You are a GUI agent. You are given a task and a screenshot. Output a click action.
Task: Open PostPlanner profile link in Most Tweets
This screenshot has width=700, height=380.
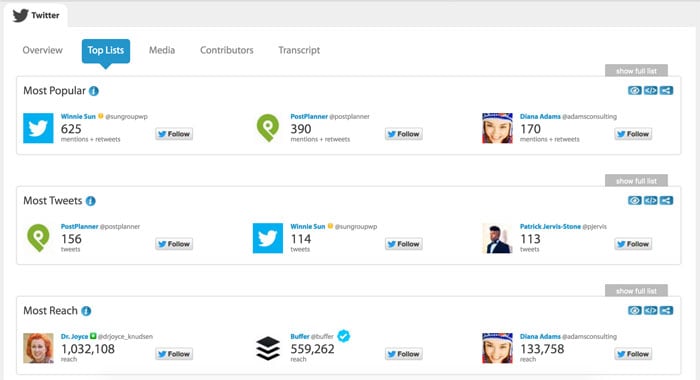point(79,226)
